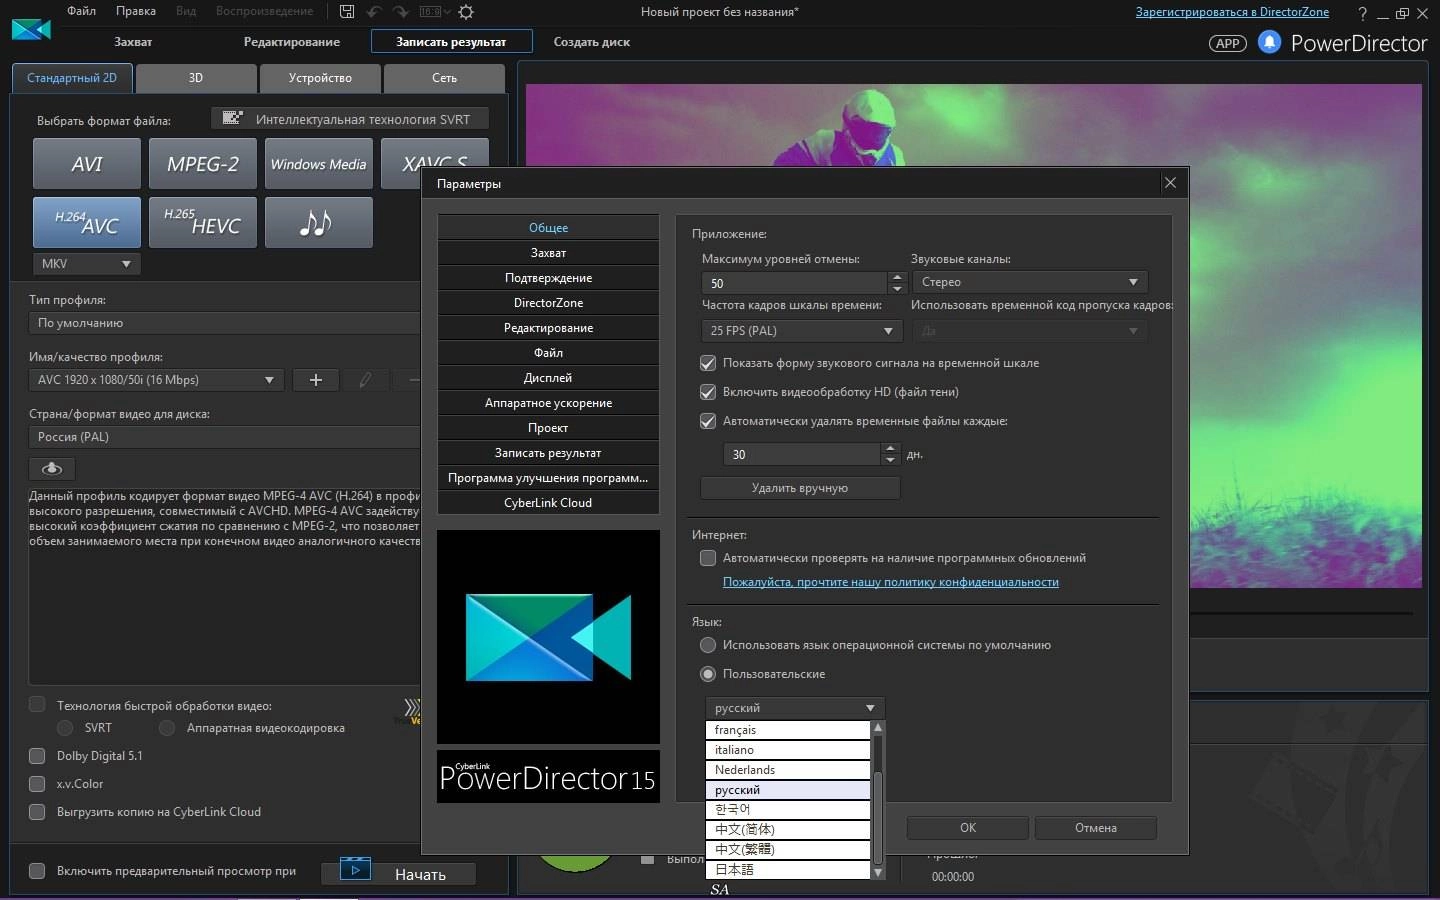The height and width of the screenshot is (900, 1440).
Task: Click the language list scroll down arrow
Action: coord(878,872)
